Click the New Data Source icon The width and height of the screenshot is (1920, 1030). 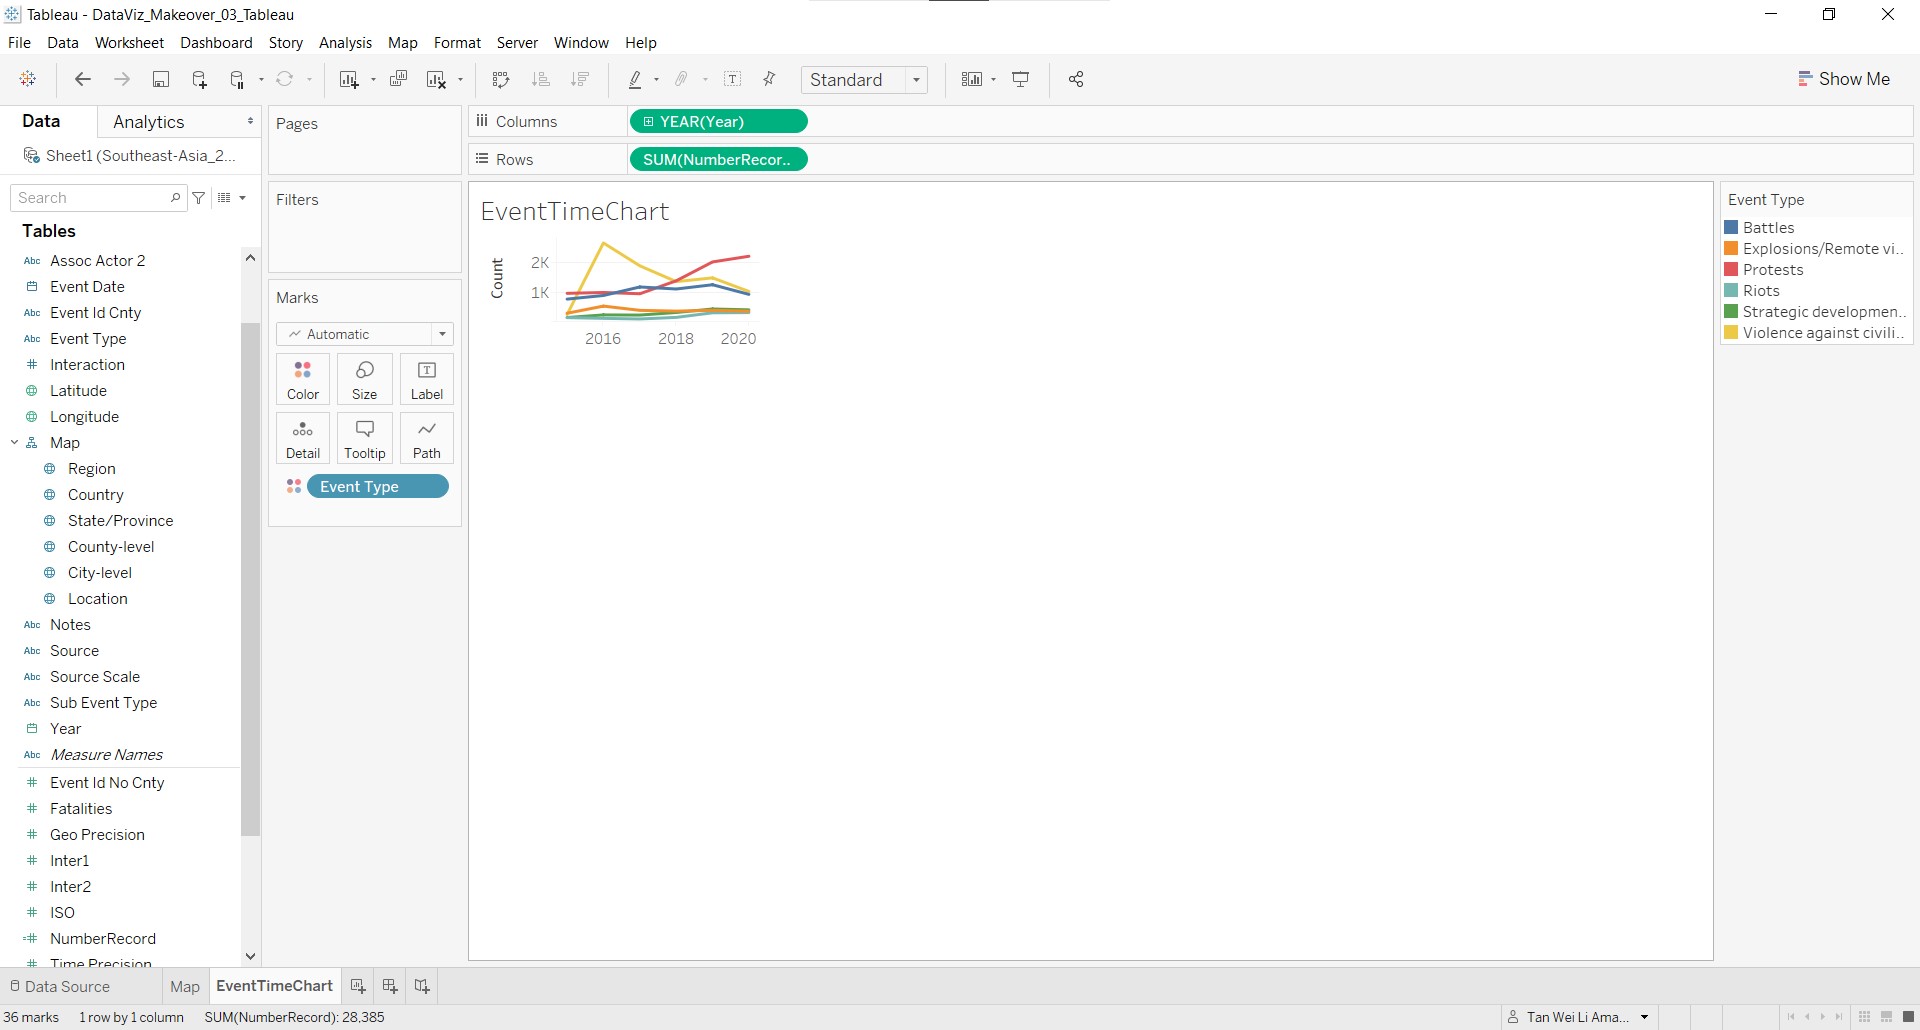click(199, 80)
